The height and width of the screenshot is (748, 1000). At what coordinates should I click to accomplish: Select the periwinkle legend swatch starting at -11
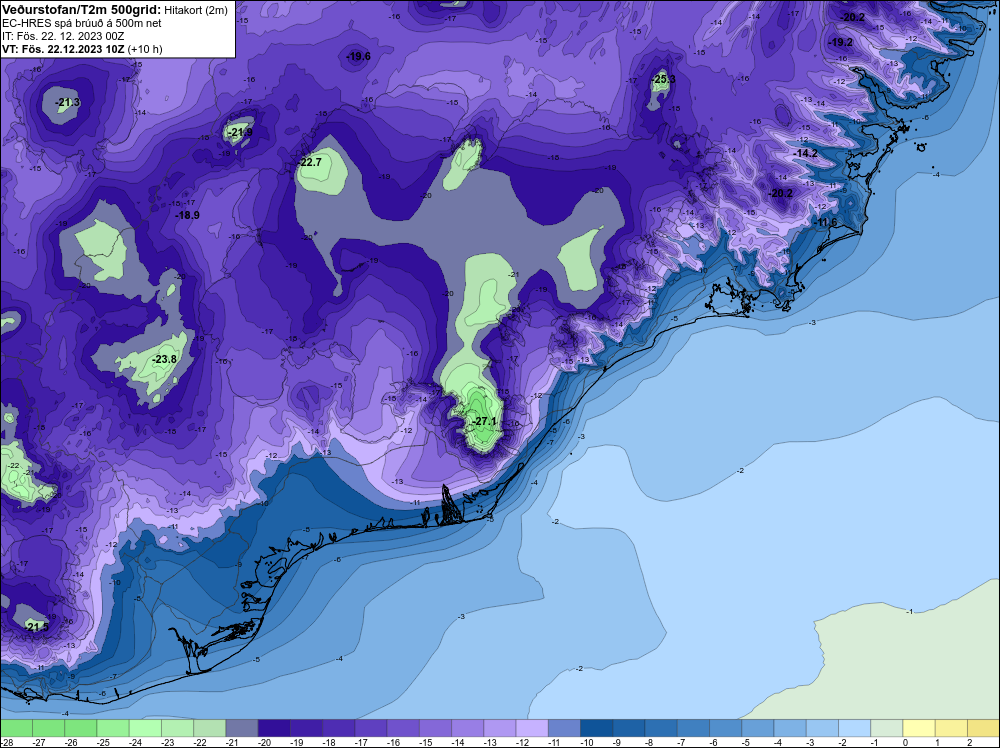click(564, 728)
